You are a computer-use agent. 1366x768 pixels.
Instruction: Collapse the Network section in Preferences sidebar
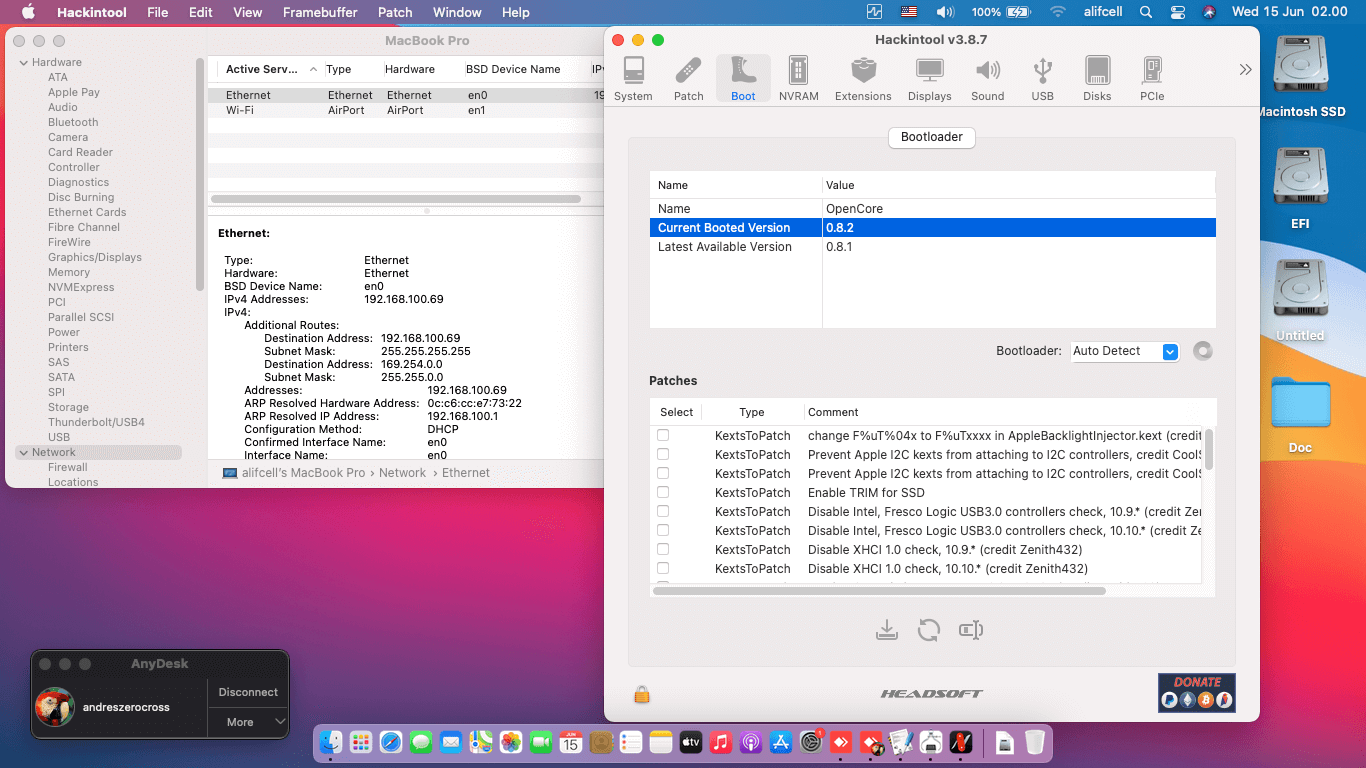point(22,452)
